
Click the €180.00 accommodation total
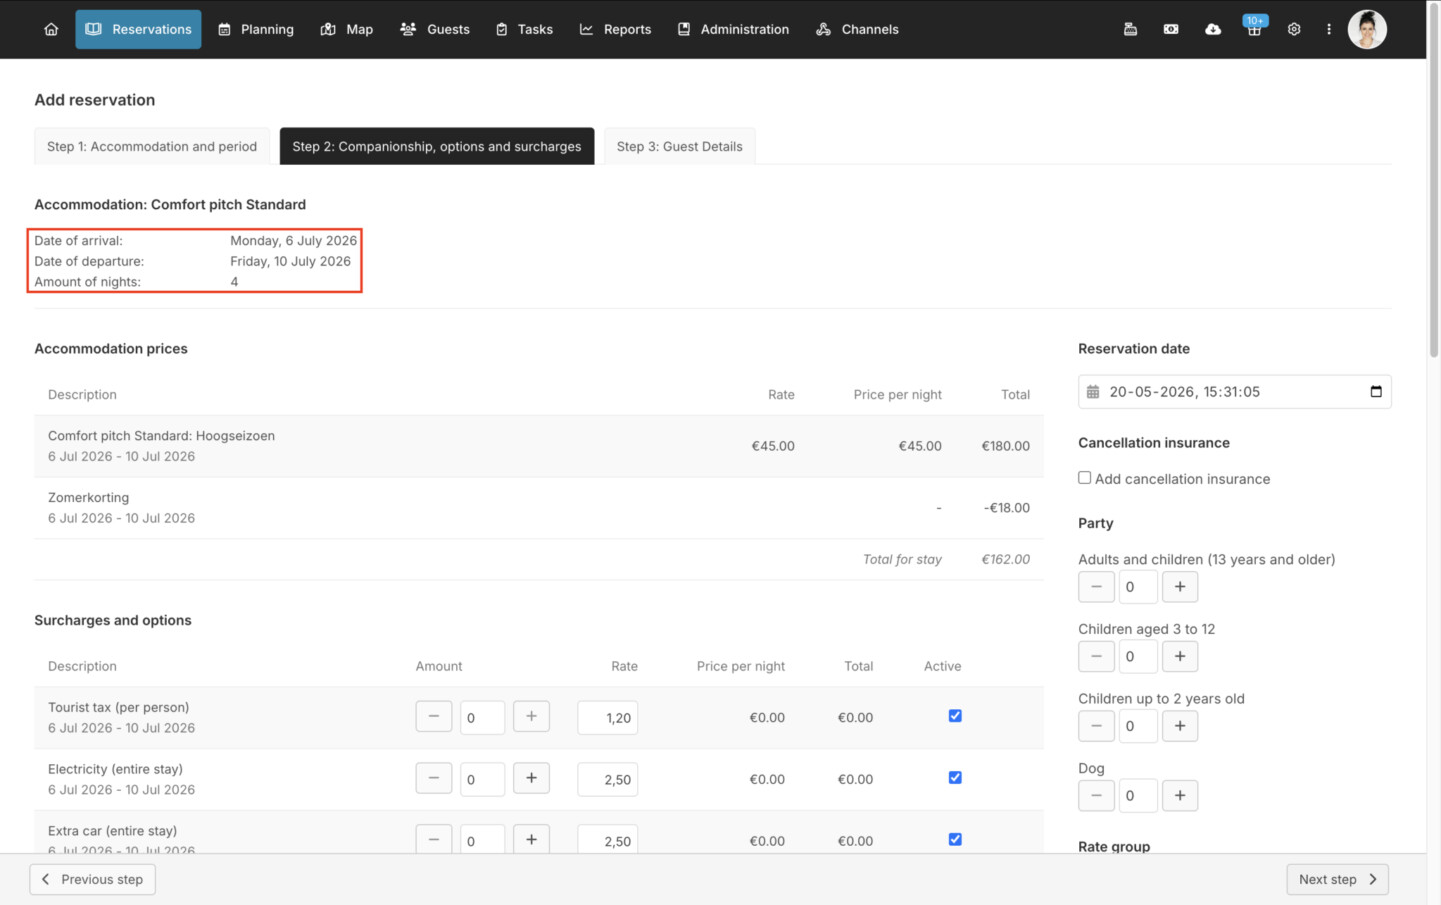pos(1005,446)
